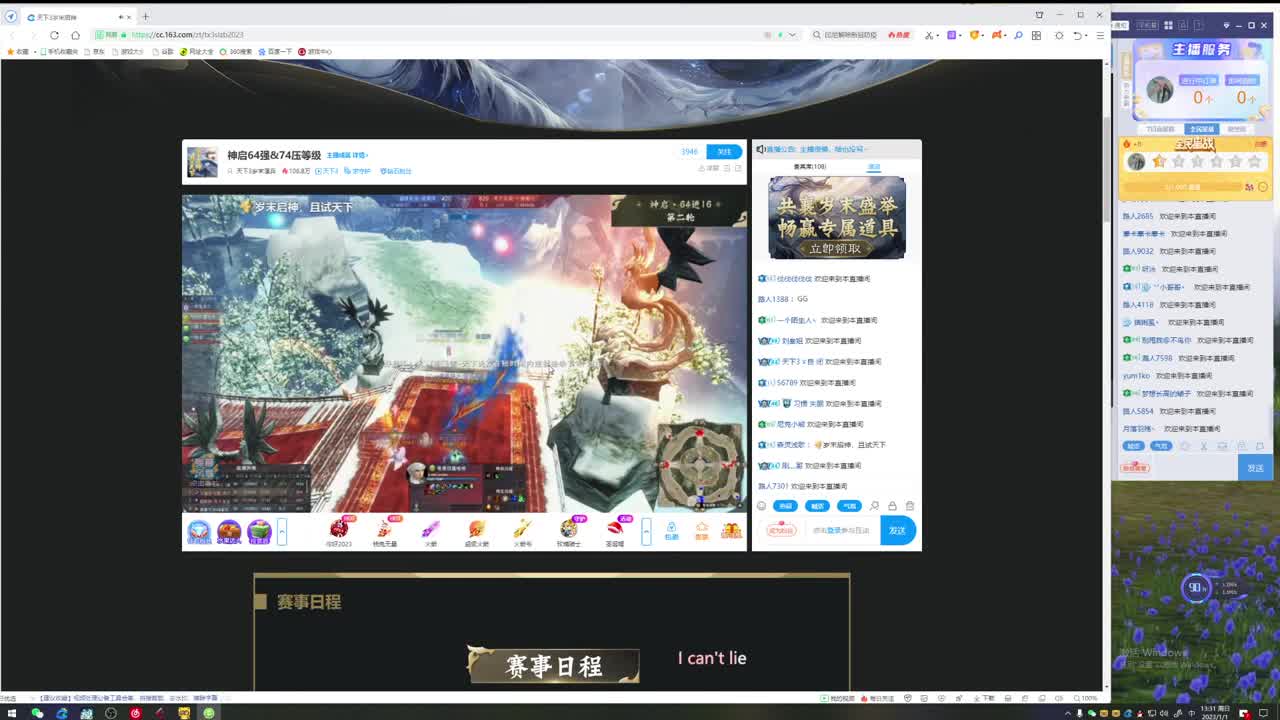Screen dimensions: 1280x720
Task: Open WeChat from the taskbar
Action: click(x=37, y=713)
